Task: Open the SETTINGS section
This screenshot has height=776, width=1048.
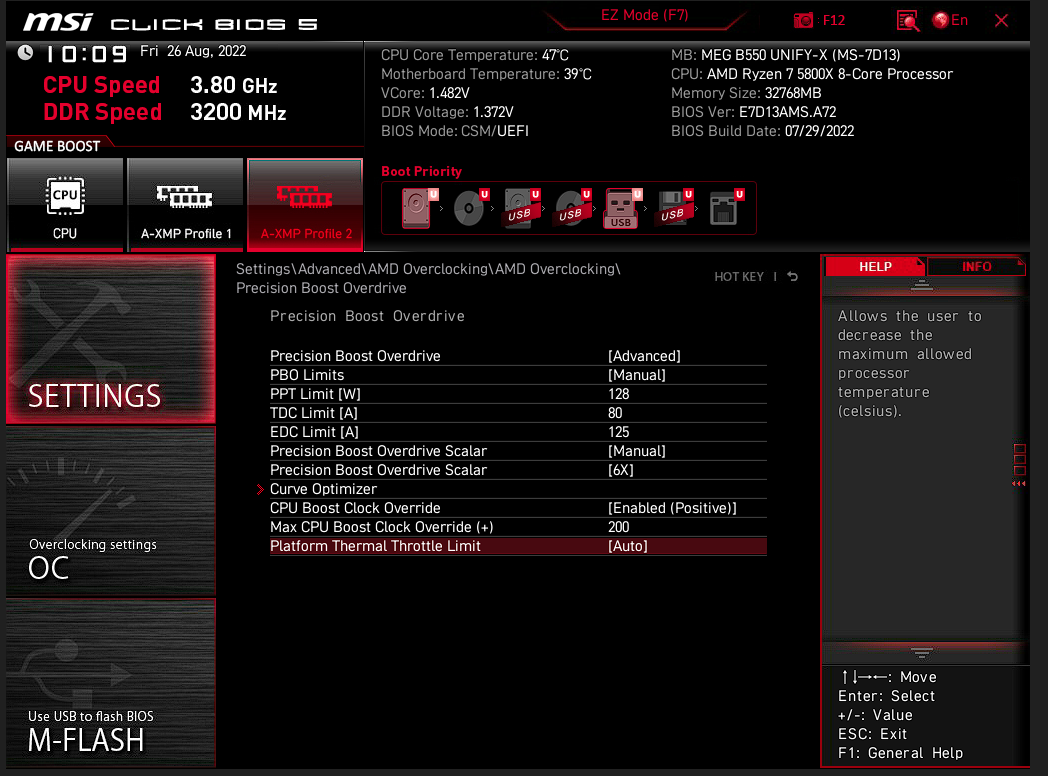Action: pyautogui.click(x=111, y=339)
